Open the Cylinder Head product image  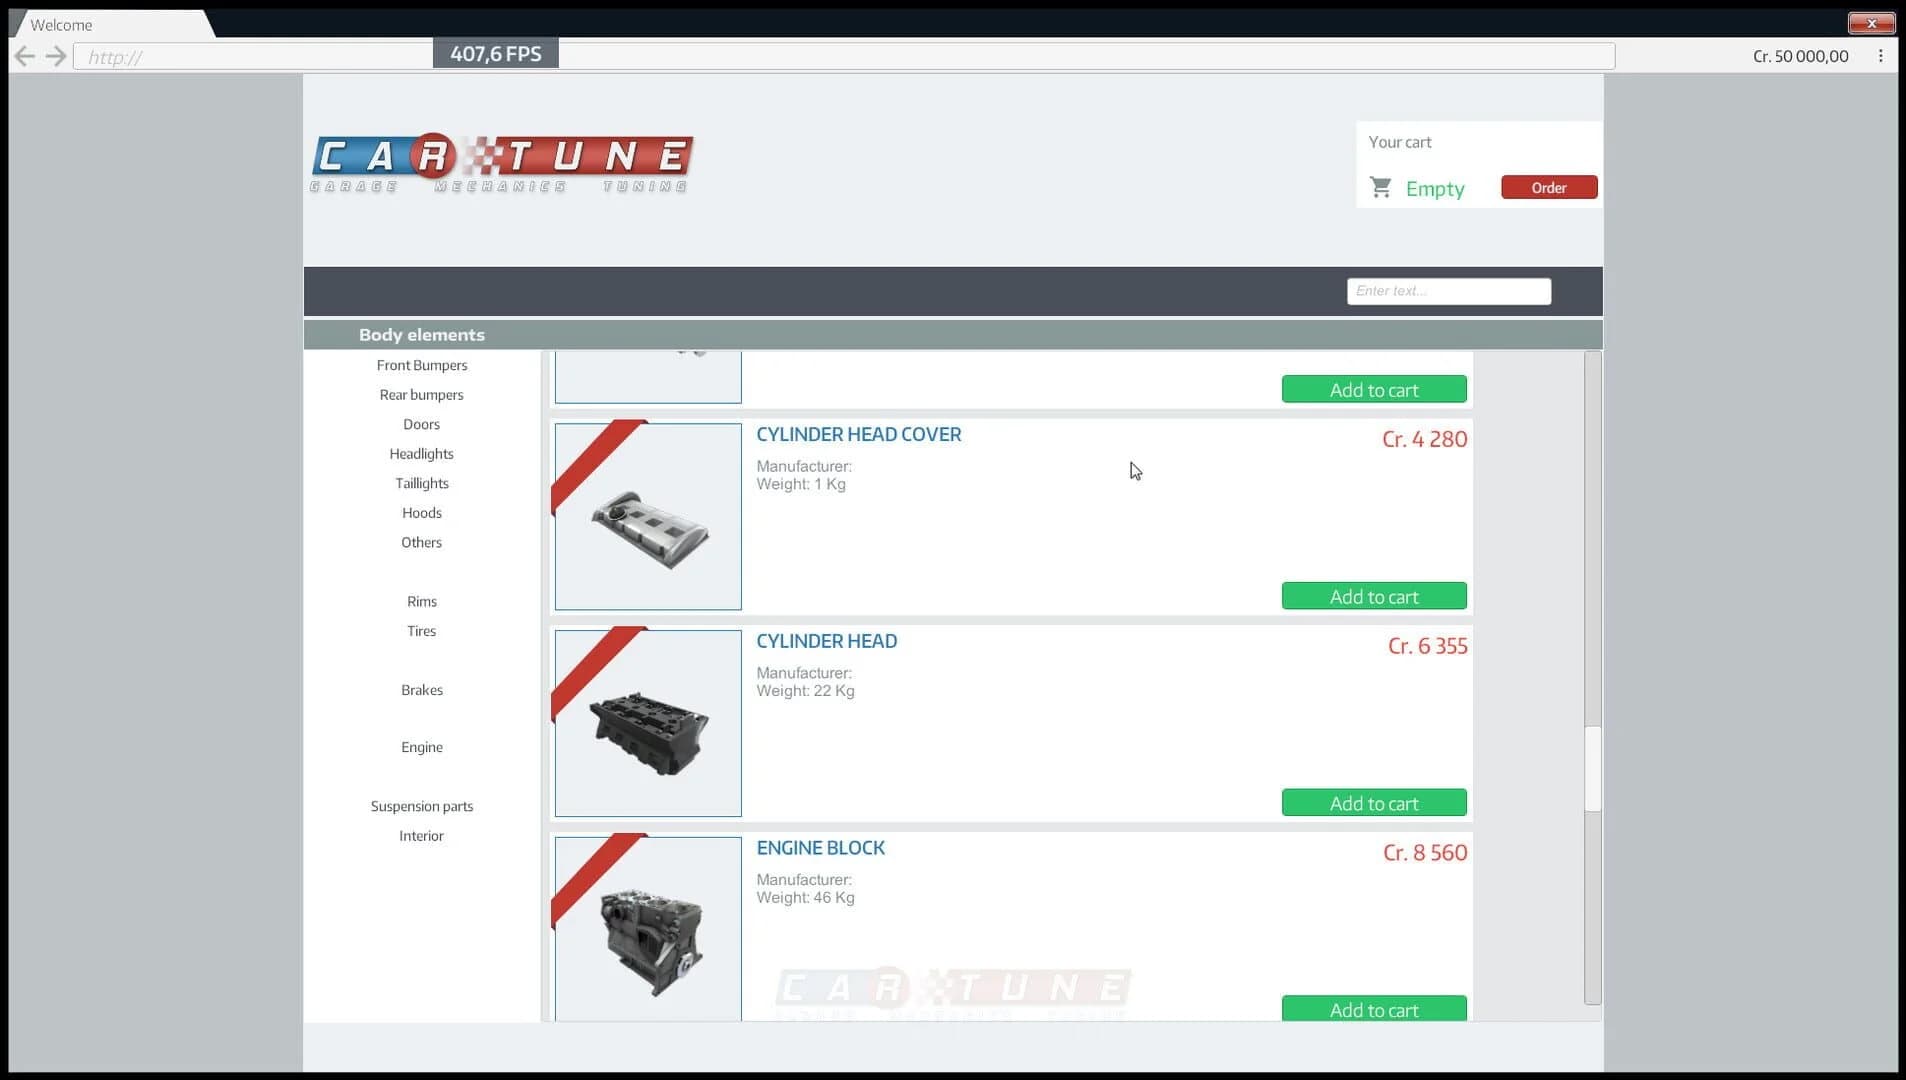pyautogui.click(x=648, y=723)
